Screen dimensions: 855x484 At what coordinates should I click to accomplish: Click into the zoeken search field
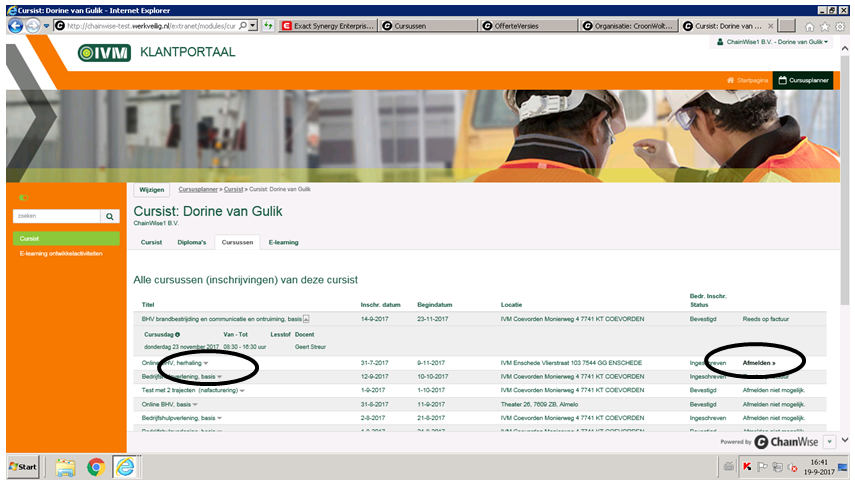(57, 216)
